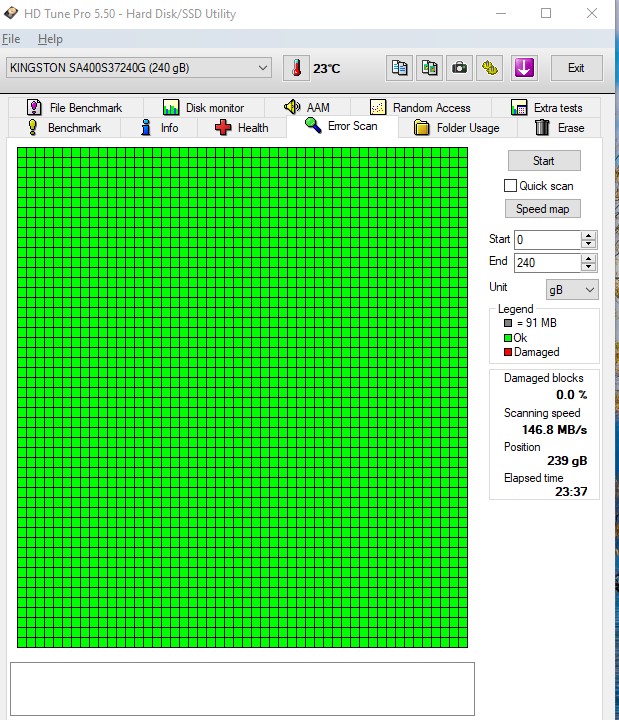Click the camera save screenshot icon
This screenshot has height=720, width=619.
coord(459,68)
